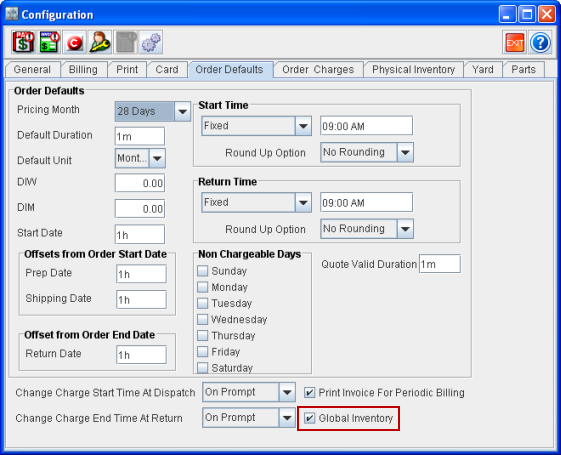The height and width of the screenshot is (455, 561).
Task: Switch to the Billing tab
Action: pyautogui.click(x=83, y=69)
